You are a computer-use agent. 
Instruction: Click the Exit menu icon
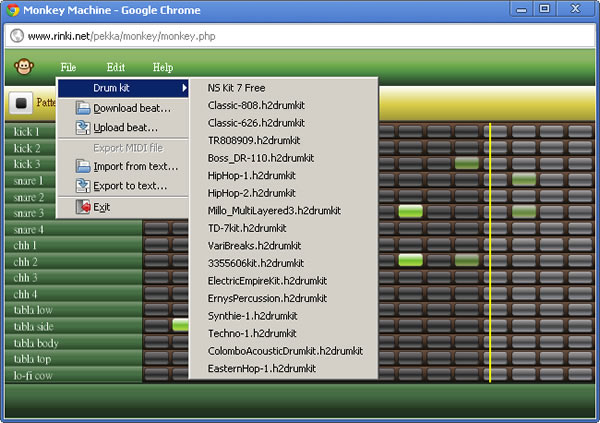click(83, 207)
